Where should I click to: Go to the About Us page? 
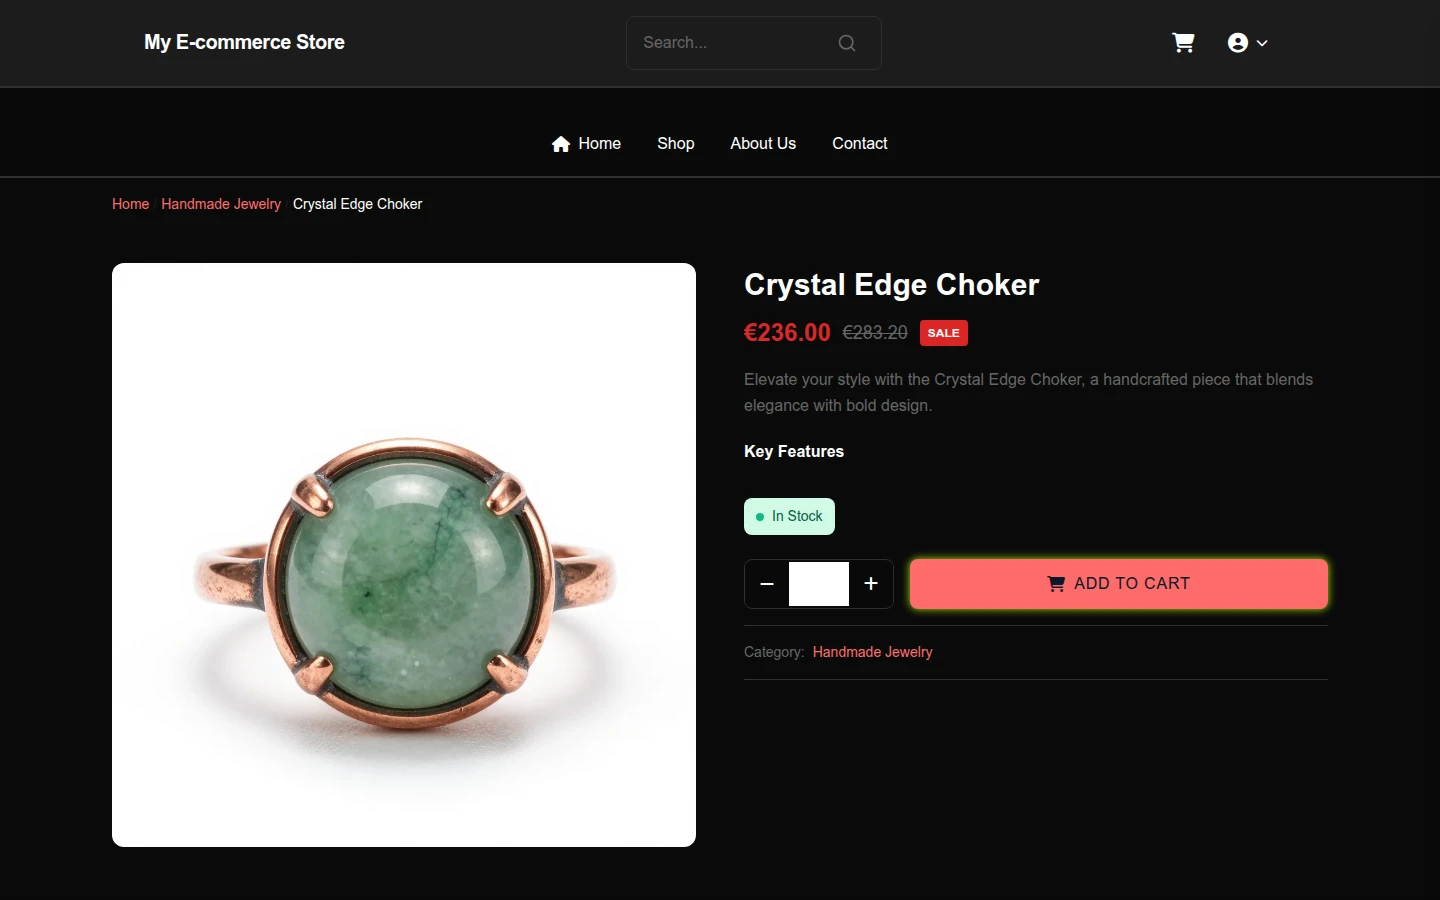[763, 144]
